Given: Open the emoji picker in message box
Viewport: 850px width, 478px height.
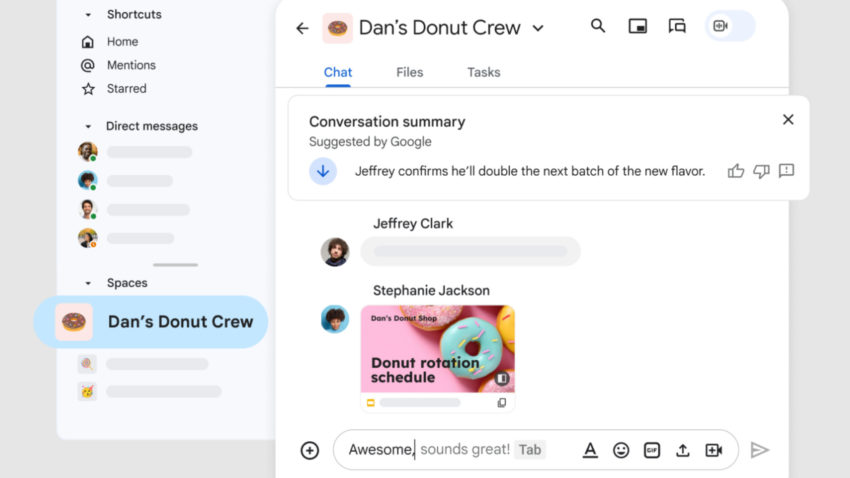Looking at the screenshot, I should point(621,450).
